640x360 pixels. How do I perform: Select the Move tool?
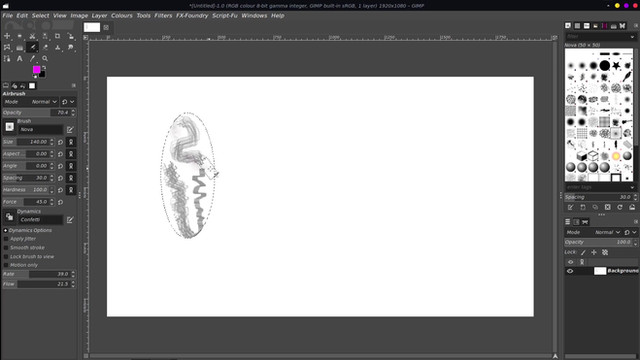[x=7, y=36]
